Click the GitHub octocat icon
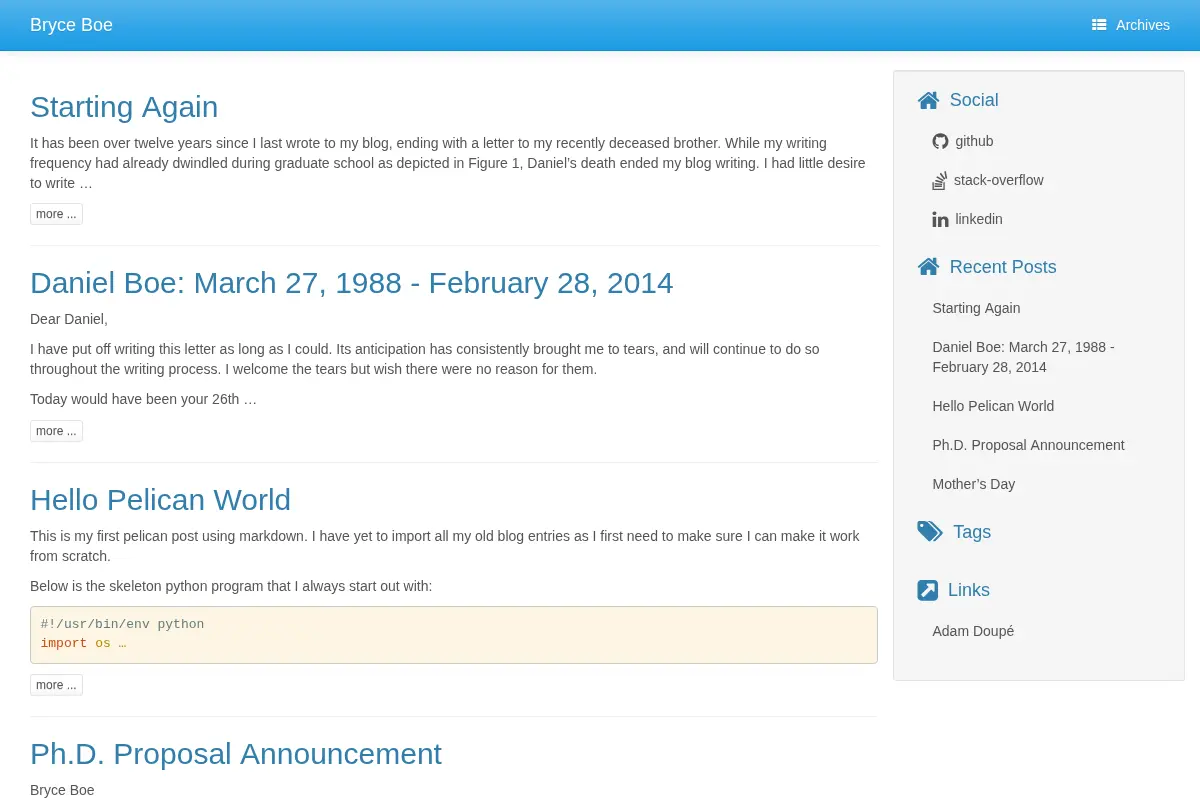The width and height of the screenshot is (1200, 800). pyautogui.click(x=940, y=141)
